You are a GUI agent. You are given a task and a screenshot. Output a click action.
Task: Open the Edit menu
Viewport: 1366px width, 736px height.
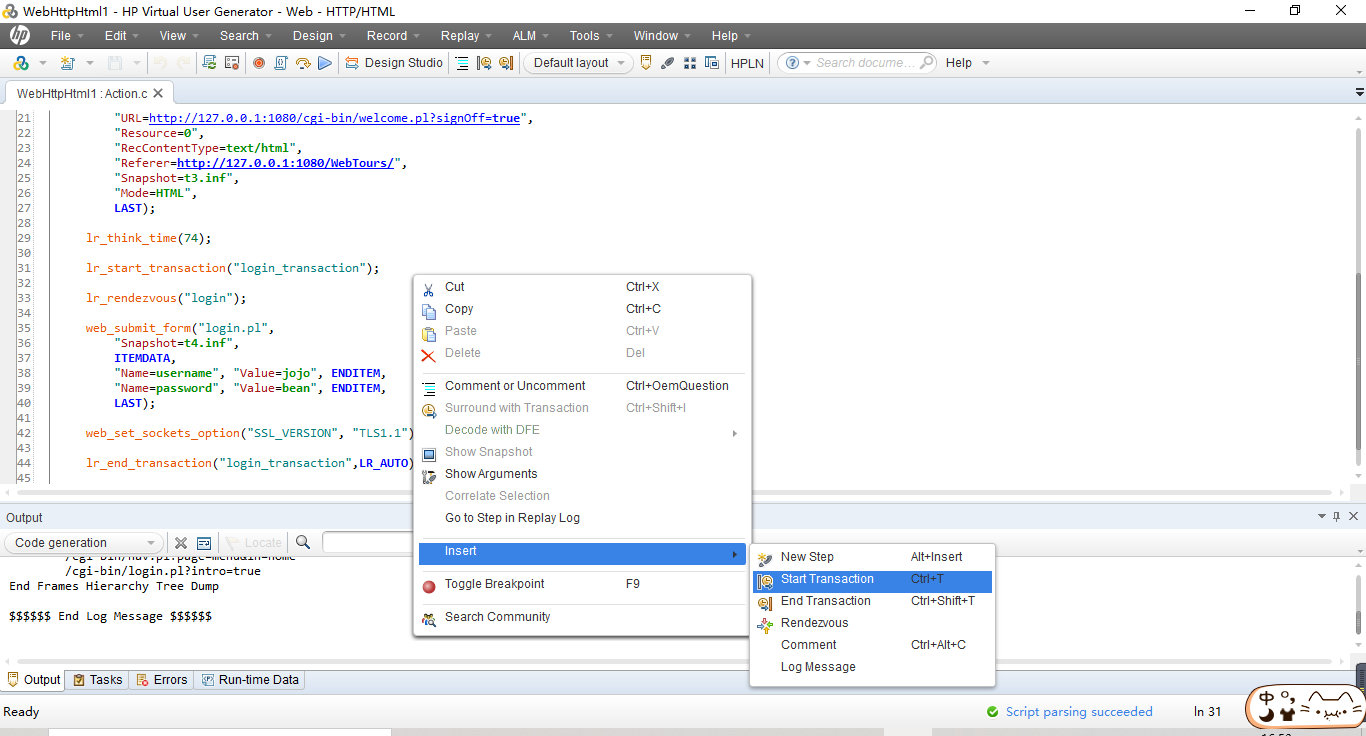coord(116,35)
